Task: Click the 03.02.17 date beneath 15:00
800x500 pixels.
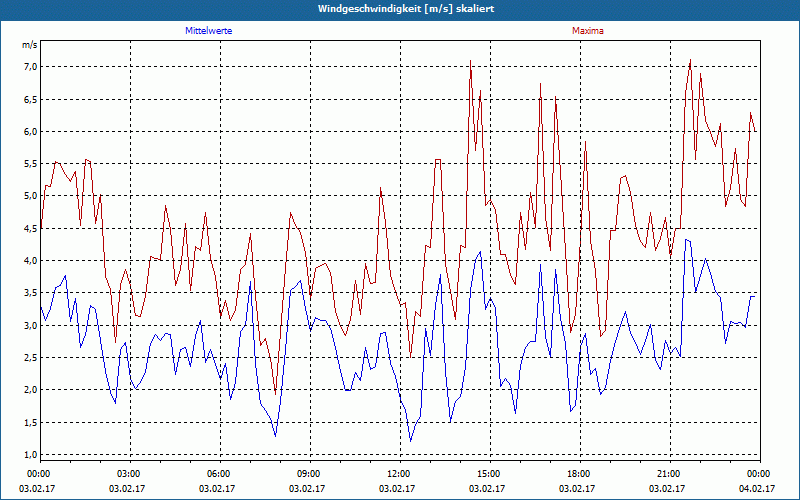Action: coord(487,488)
